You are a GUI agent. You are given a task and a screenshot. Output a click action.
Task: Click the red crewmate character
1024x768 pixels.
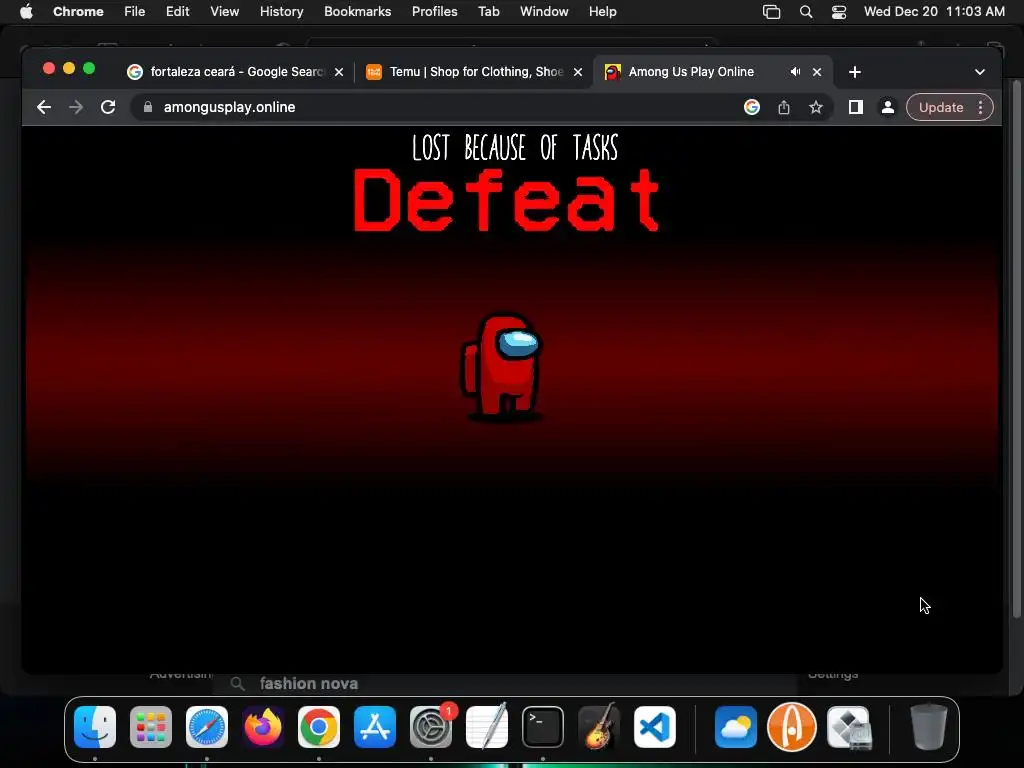coord(502,367)
